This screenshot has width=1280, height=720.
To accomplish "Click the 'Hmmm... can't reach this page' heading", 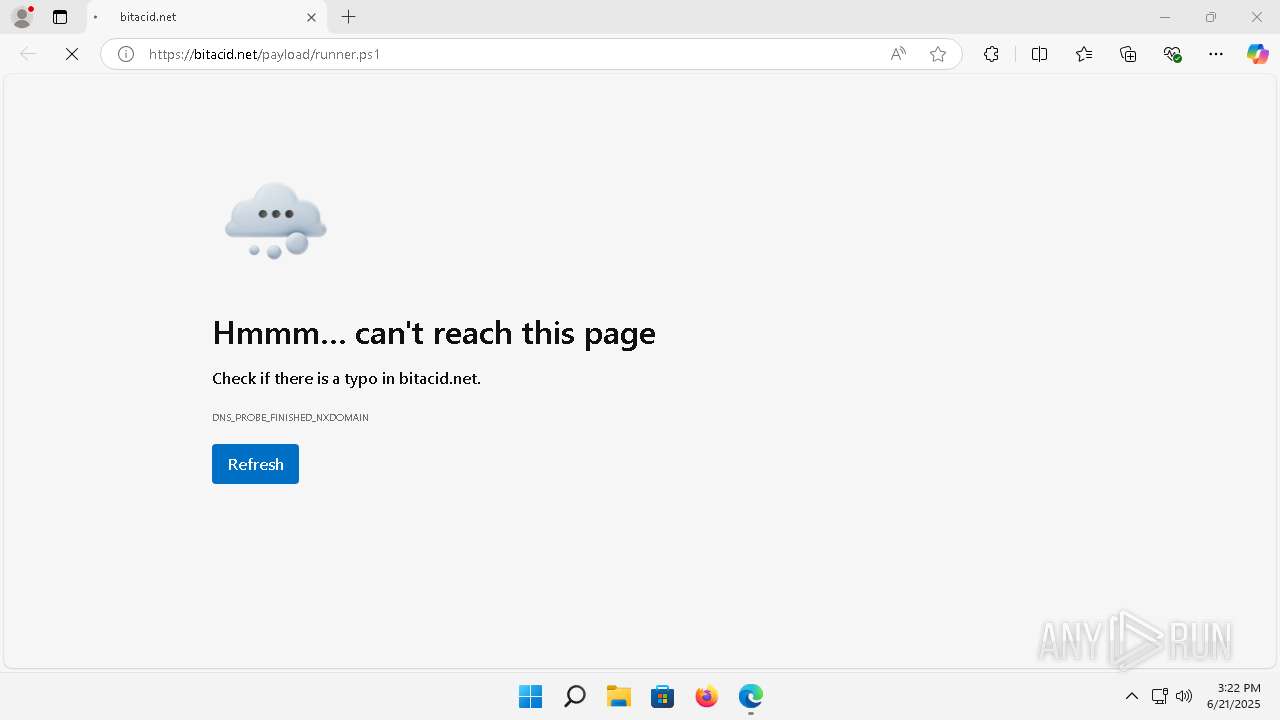I will (x=434, y=333).
